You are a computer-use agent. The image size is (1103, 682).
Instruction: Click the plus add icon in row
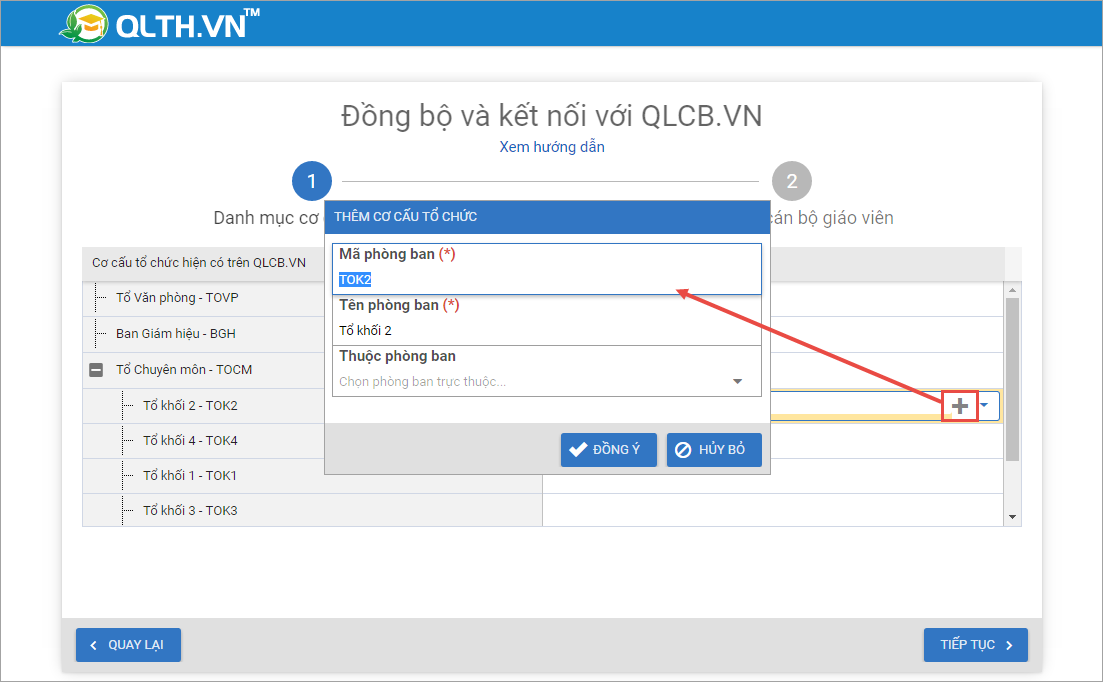pos(959,406)
